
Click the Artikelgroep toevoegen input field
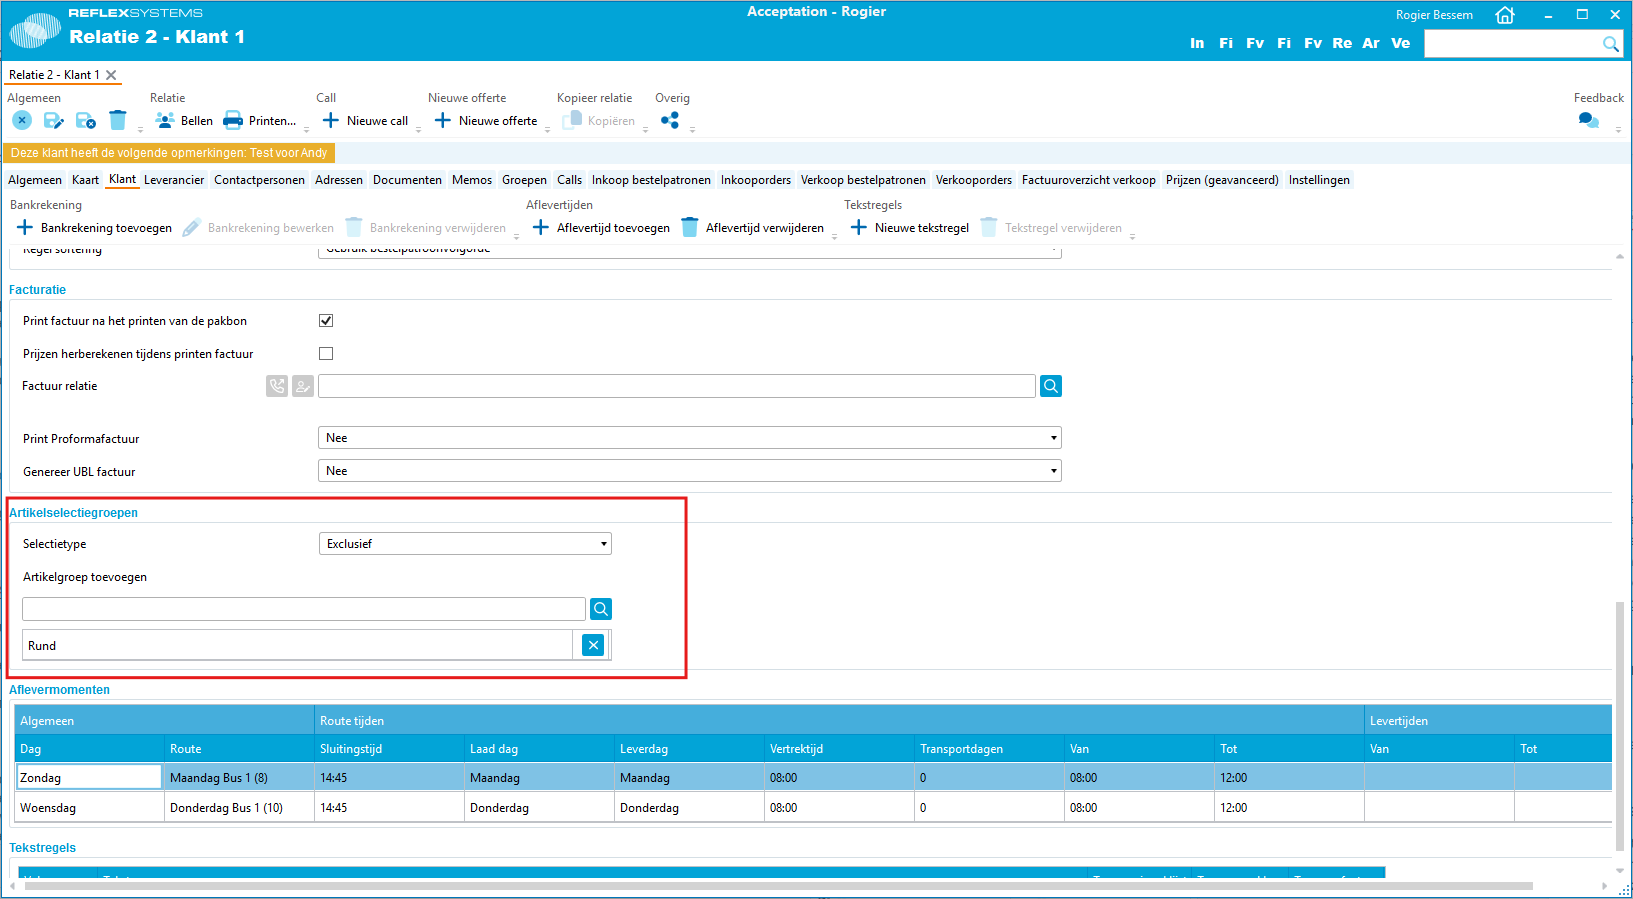coord(303,609)
